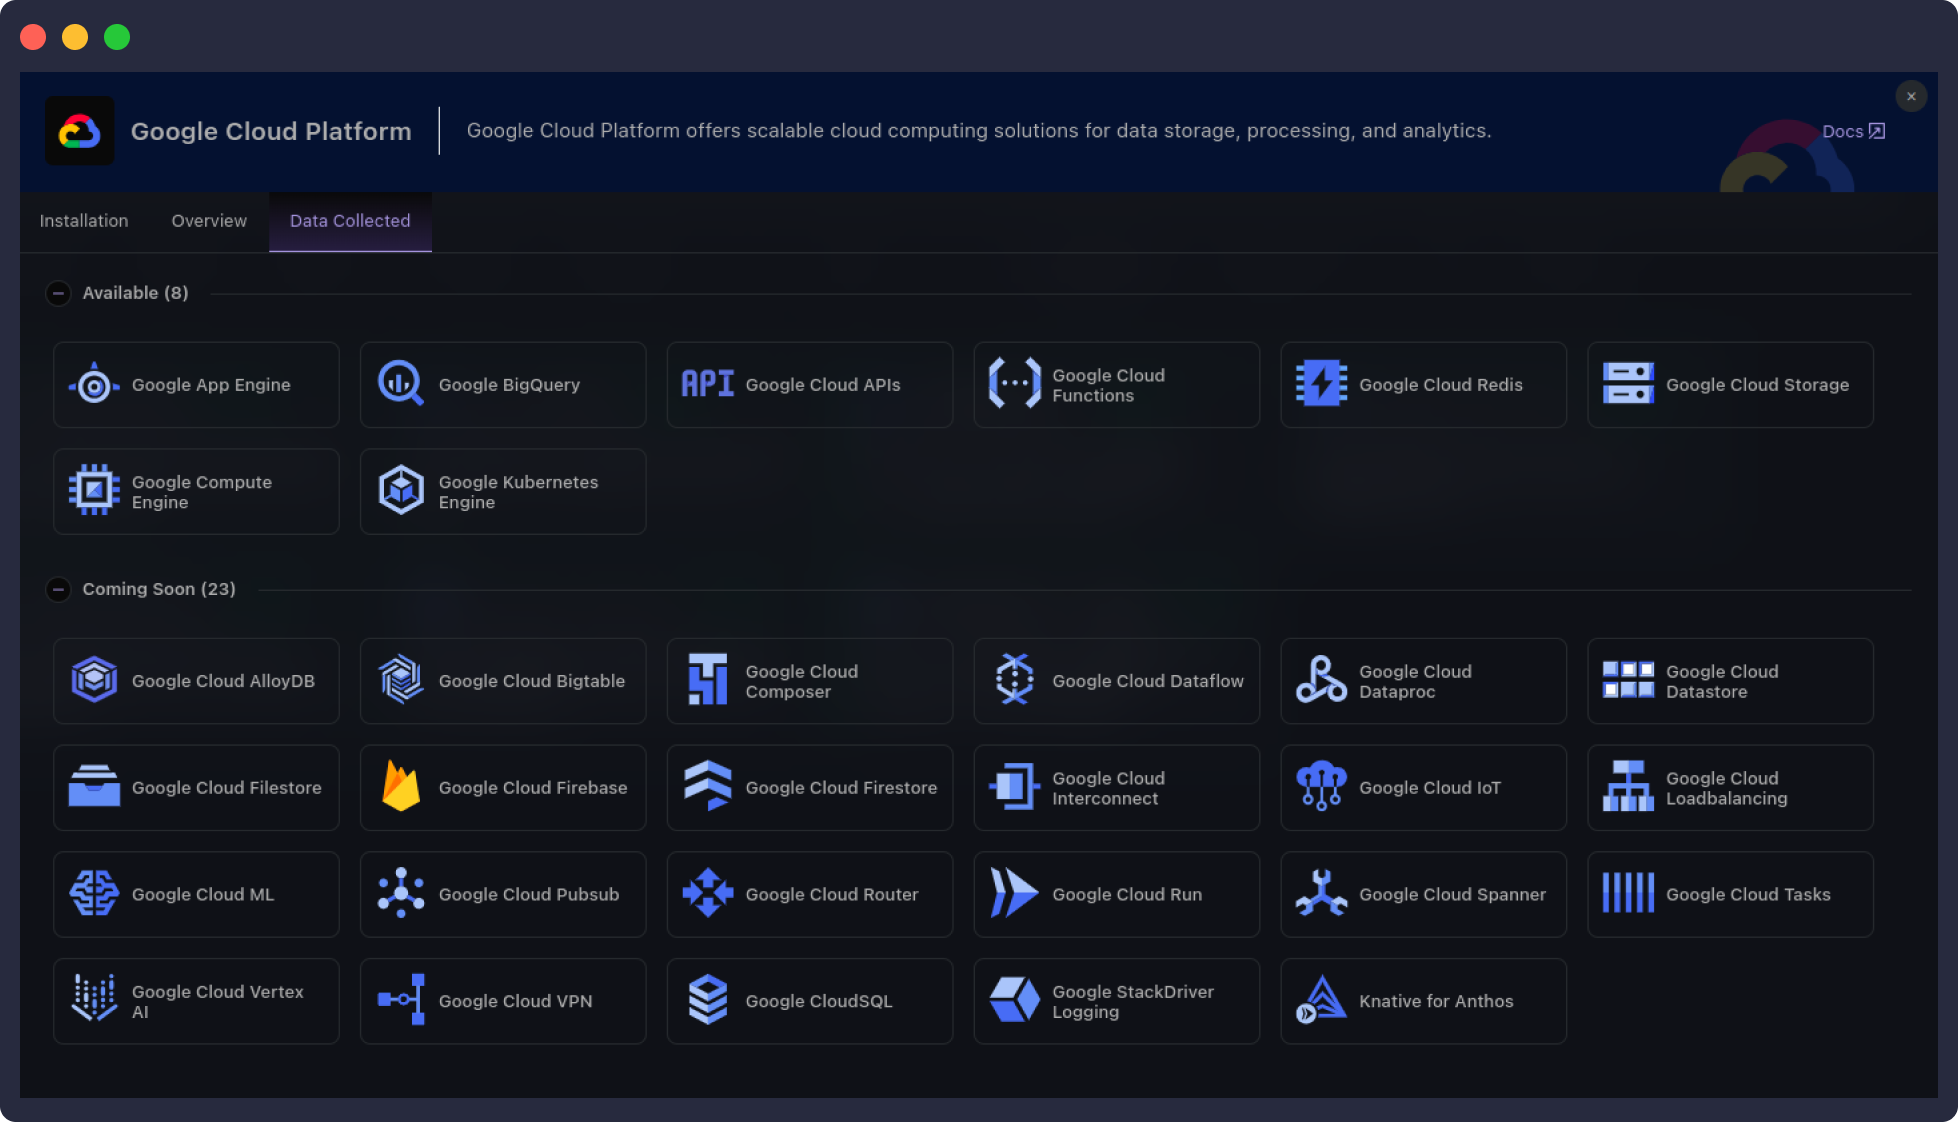
Task: Collapse the Coming Soon section
Action: (x=58, y=590)
